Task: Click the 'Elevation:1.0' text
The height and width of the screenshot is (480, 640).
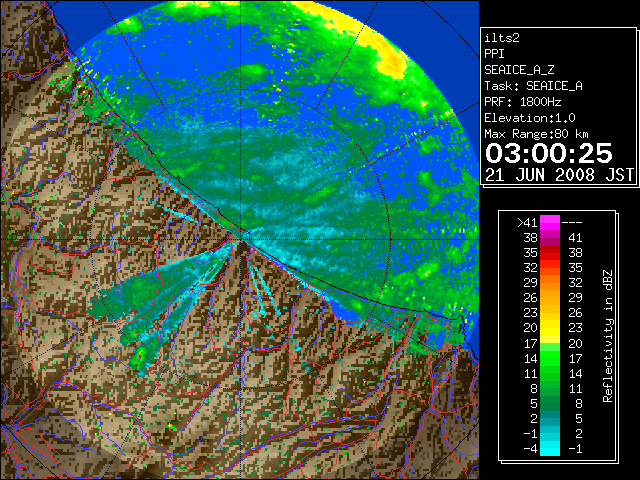Action: click(x=530, y=118)
